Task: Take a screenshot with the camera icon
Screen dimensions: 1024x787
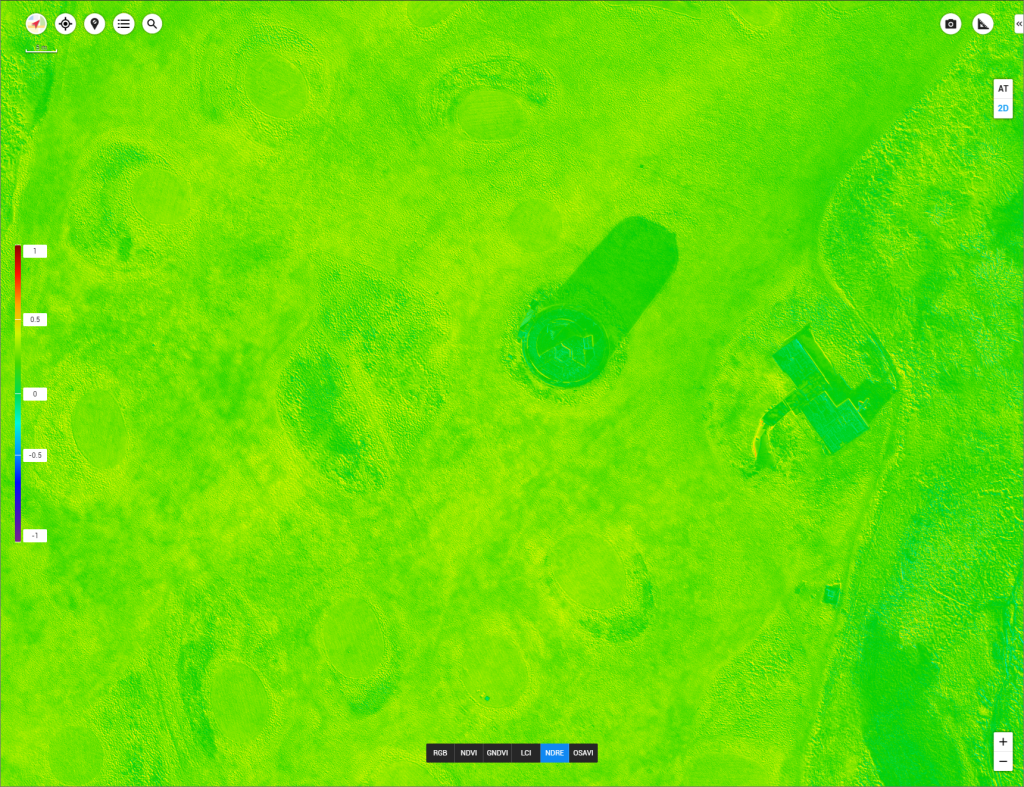Action: tap(951, 24)
